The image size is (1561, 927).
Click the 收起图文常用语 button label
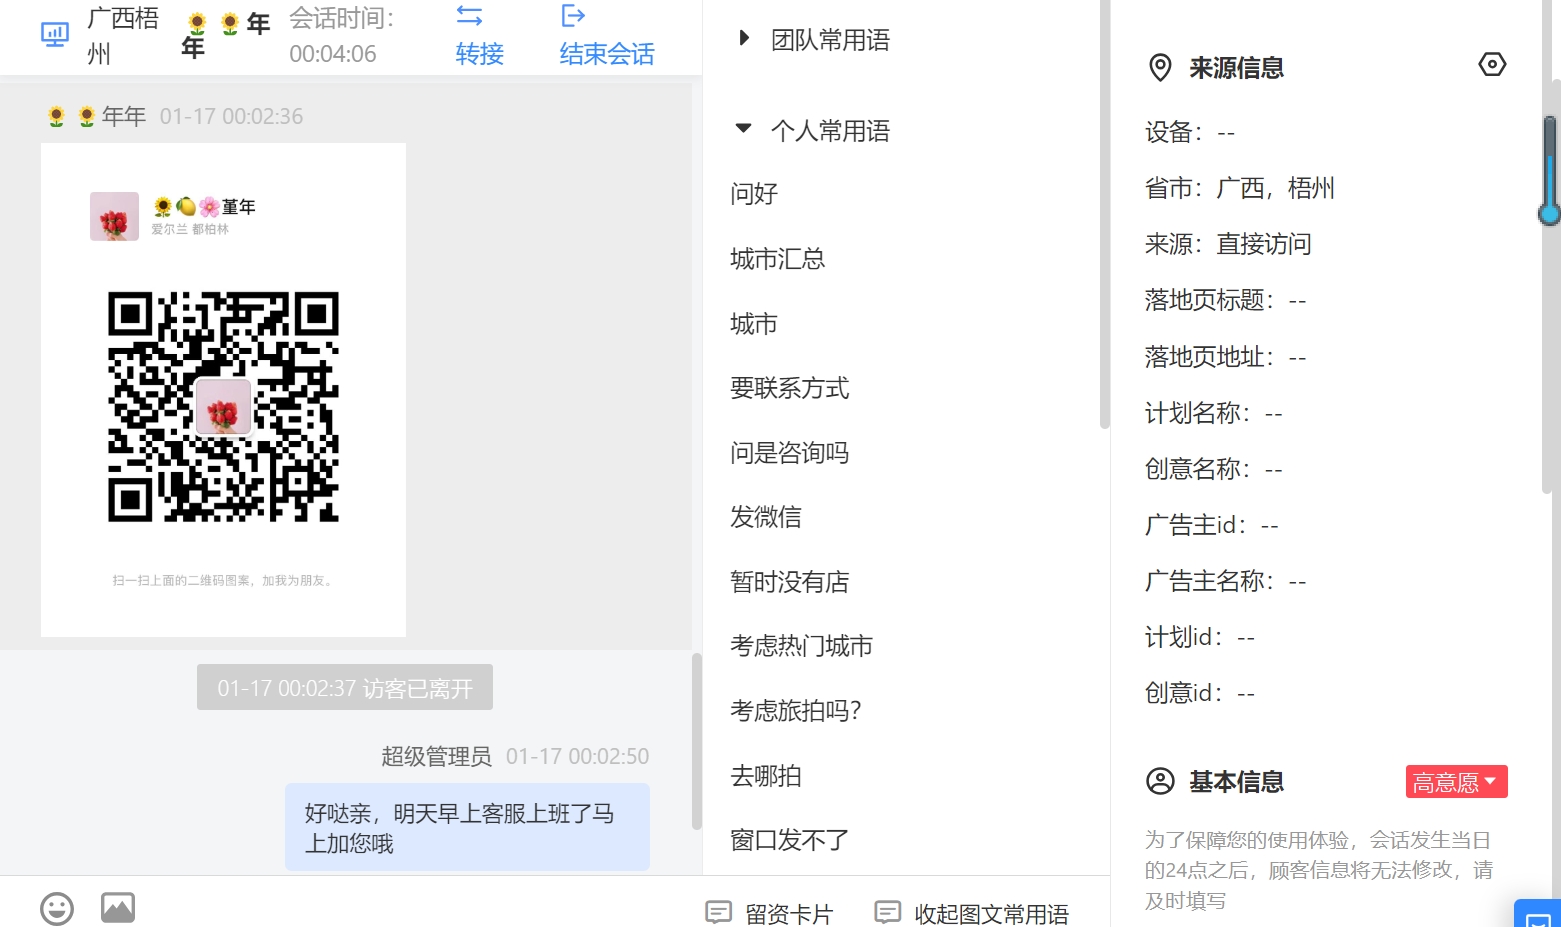tap(992, 914)
